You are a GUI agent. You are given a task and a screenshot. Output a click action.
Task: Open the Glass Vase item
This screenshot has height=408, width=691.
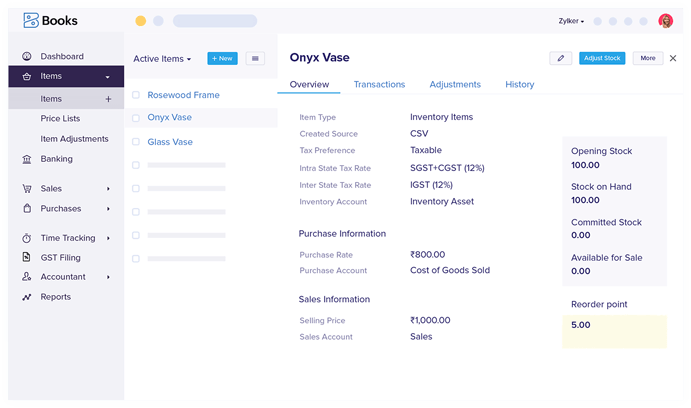170,142
